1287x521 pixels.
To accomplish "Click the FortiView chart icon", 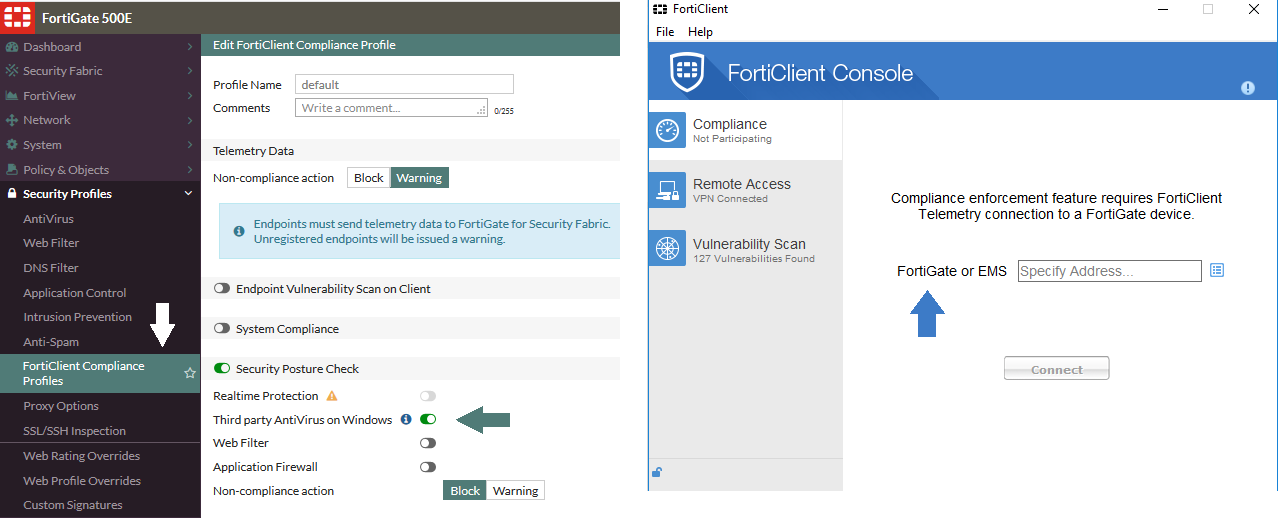I will pyautogui.click(x=12, y=96).
